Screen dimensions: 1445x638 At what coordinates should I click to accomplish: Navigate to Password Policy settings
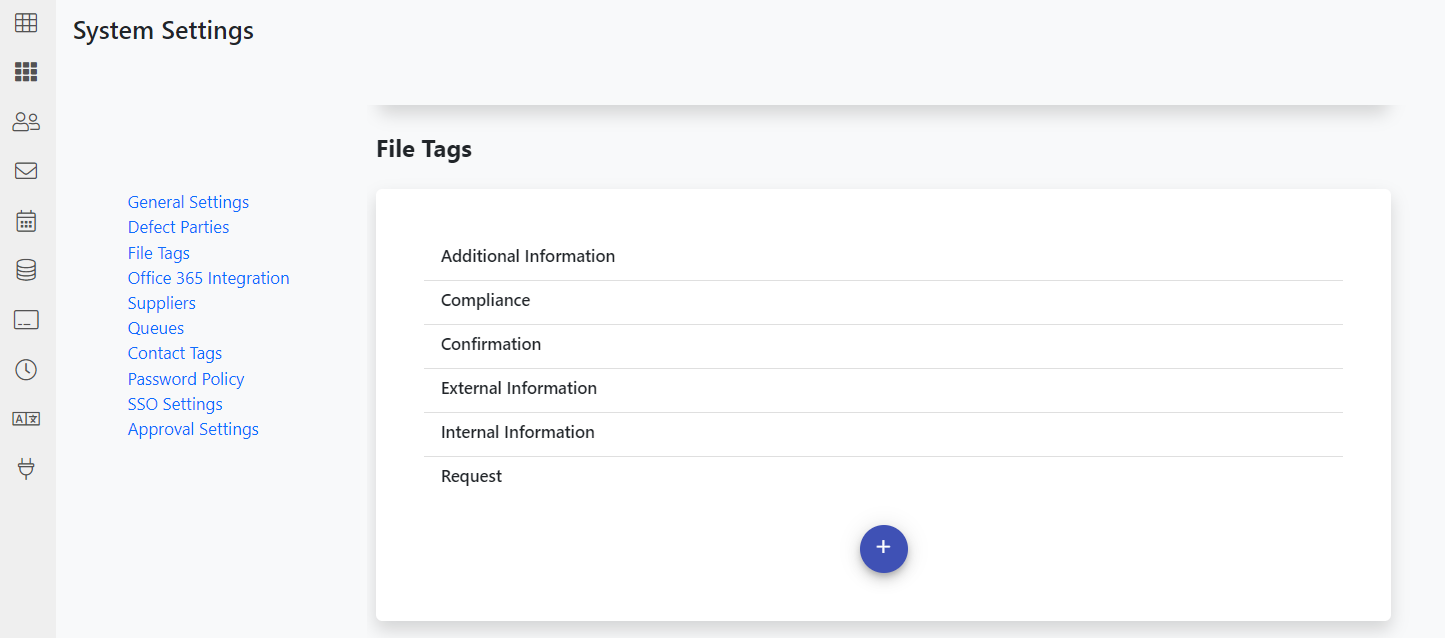(x=186, y=379)
